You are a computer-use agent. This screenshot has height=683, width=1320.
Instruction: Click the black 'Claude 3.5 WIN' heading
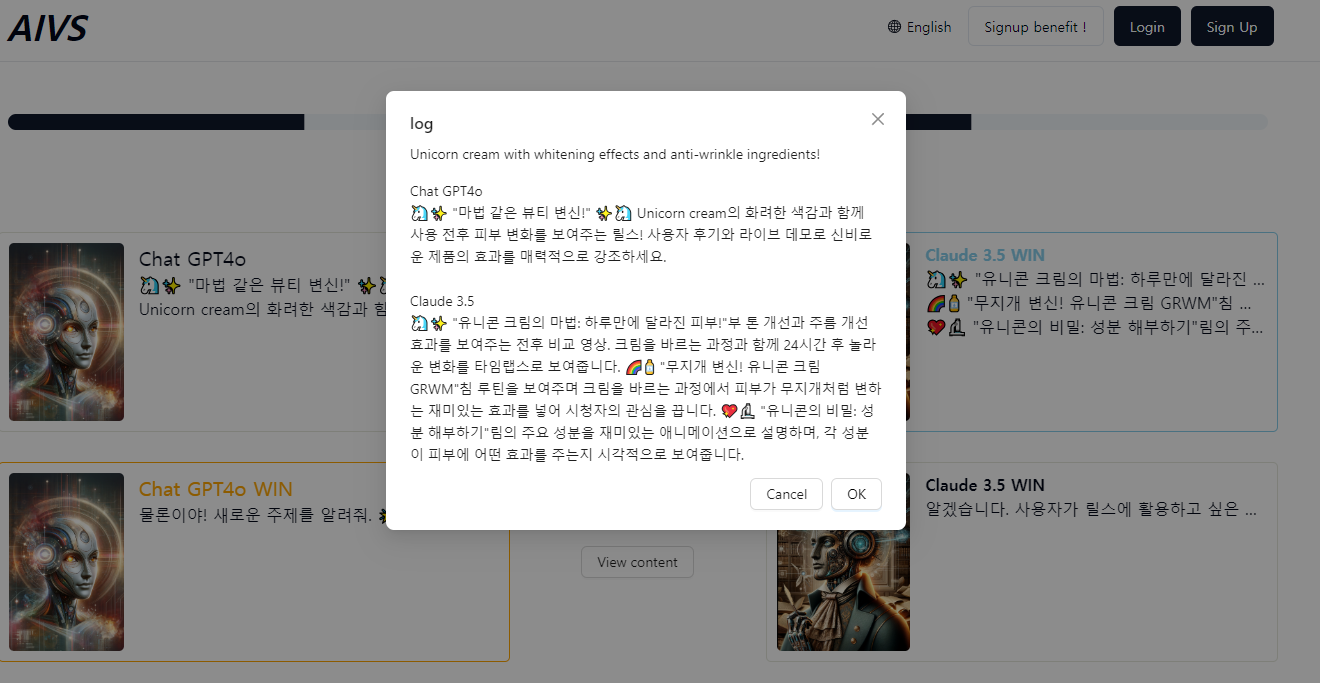(985, 485)
